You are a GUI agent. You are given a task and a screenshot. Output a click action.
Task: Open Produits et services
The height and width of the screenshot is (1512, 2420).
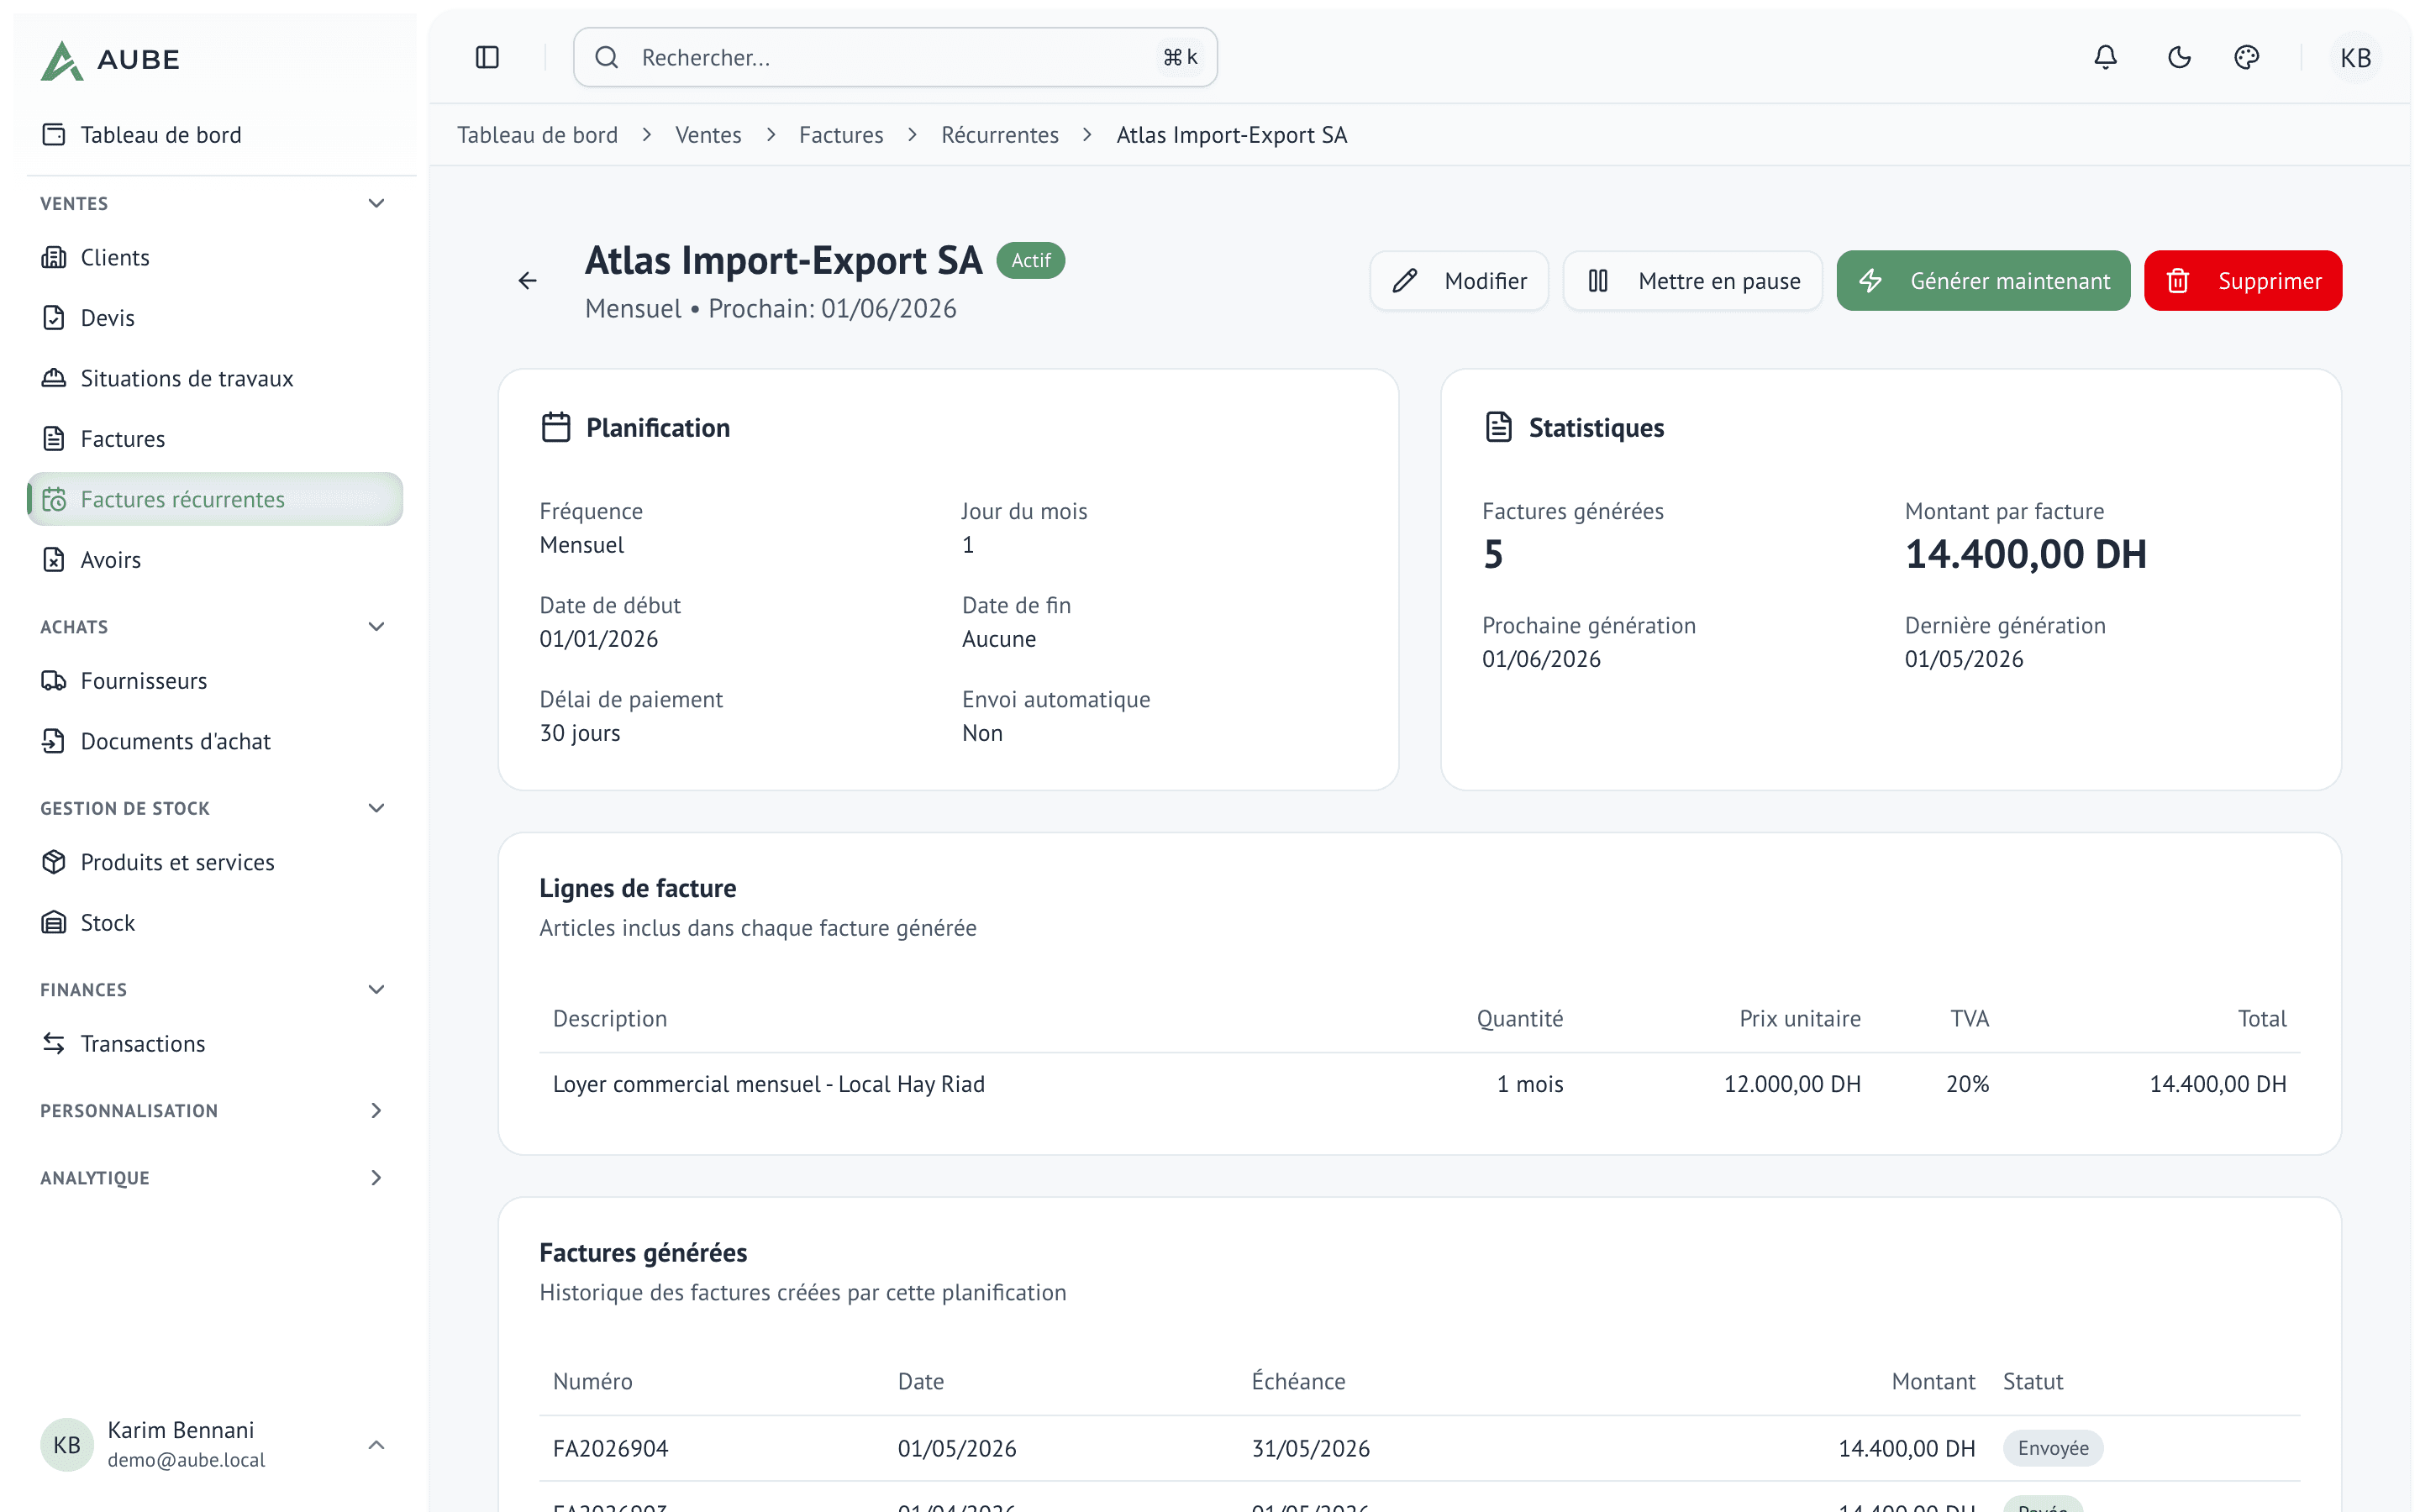(215, 862)
